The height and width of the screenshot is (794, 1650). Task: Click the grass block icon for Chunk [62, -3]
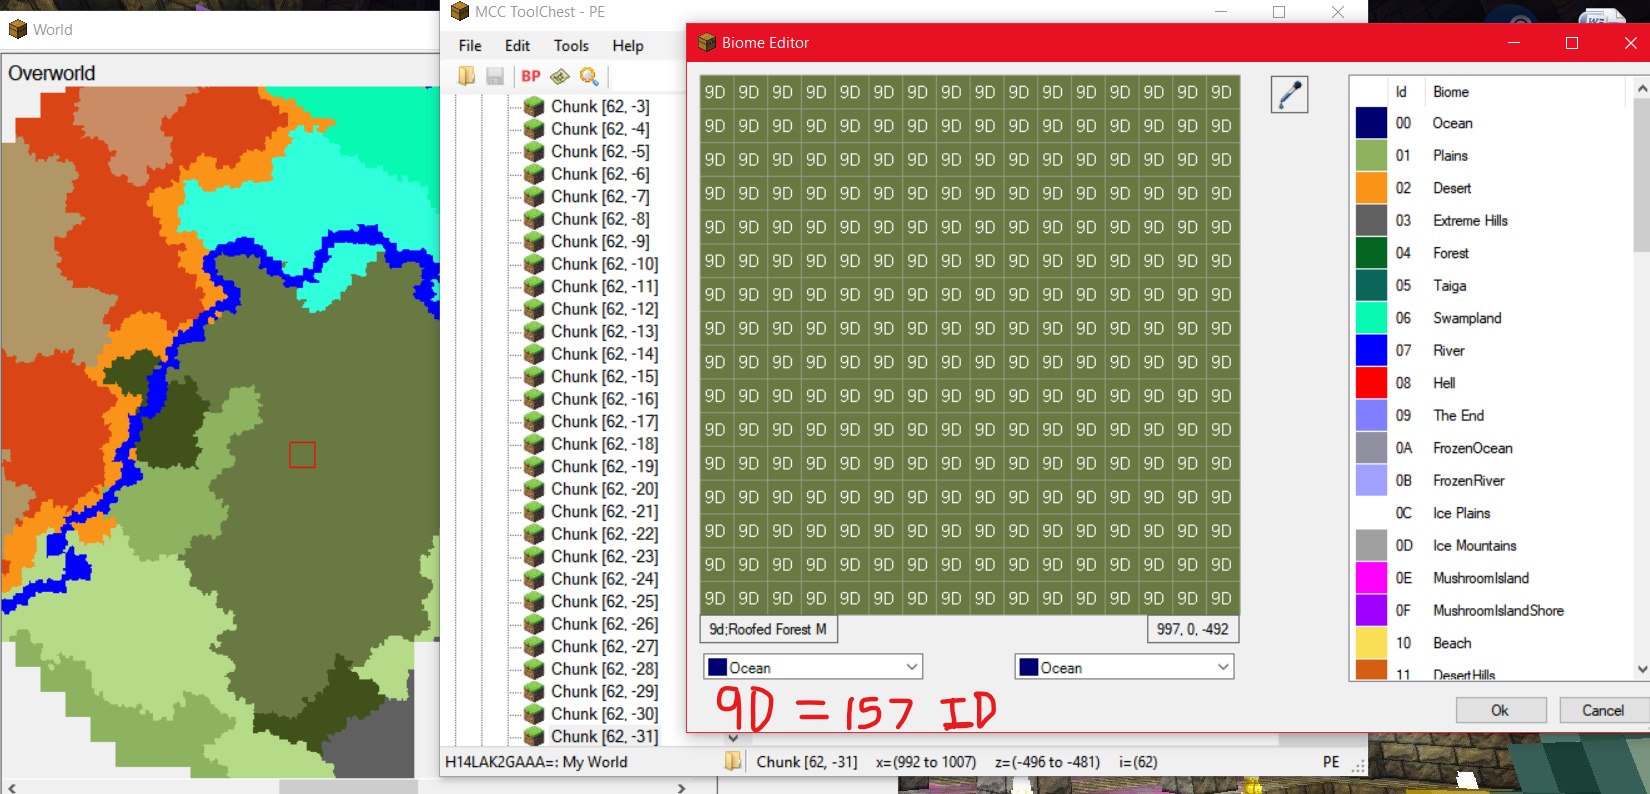click(534, 106)
